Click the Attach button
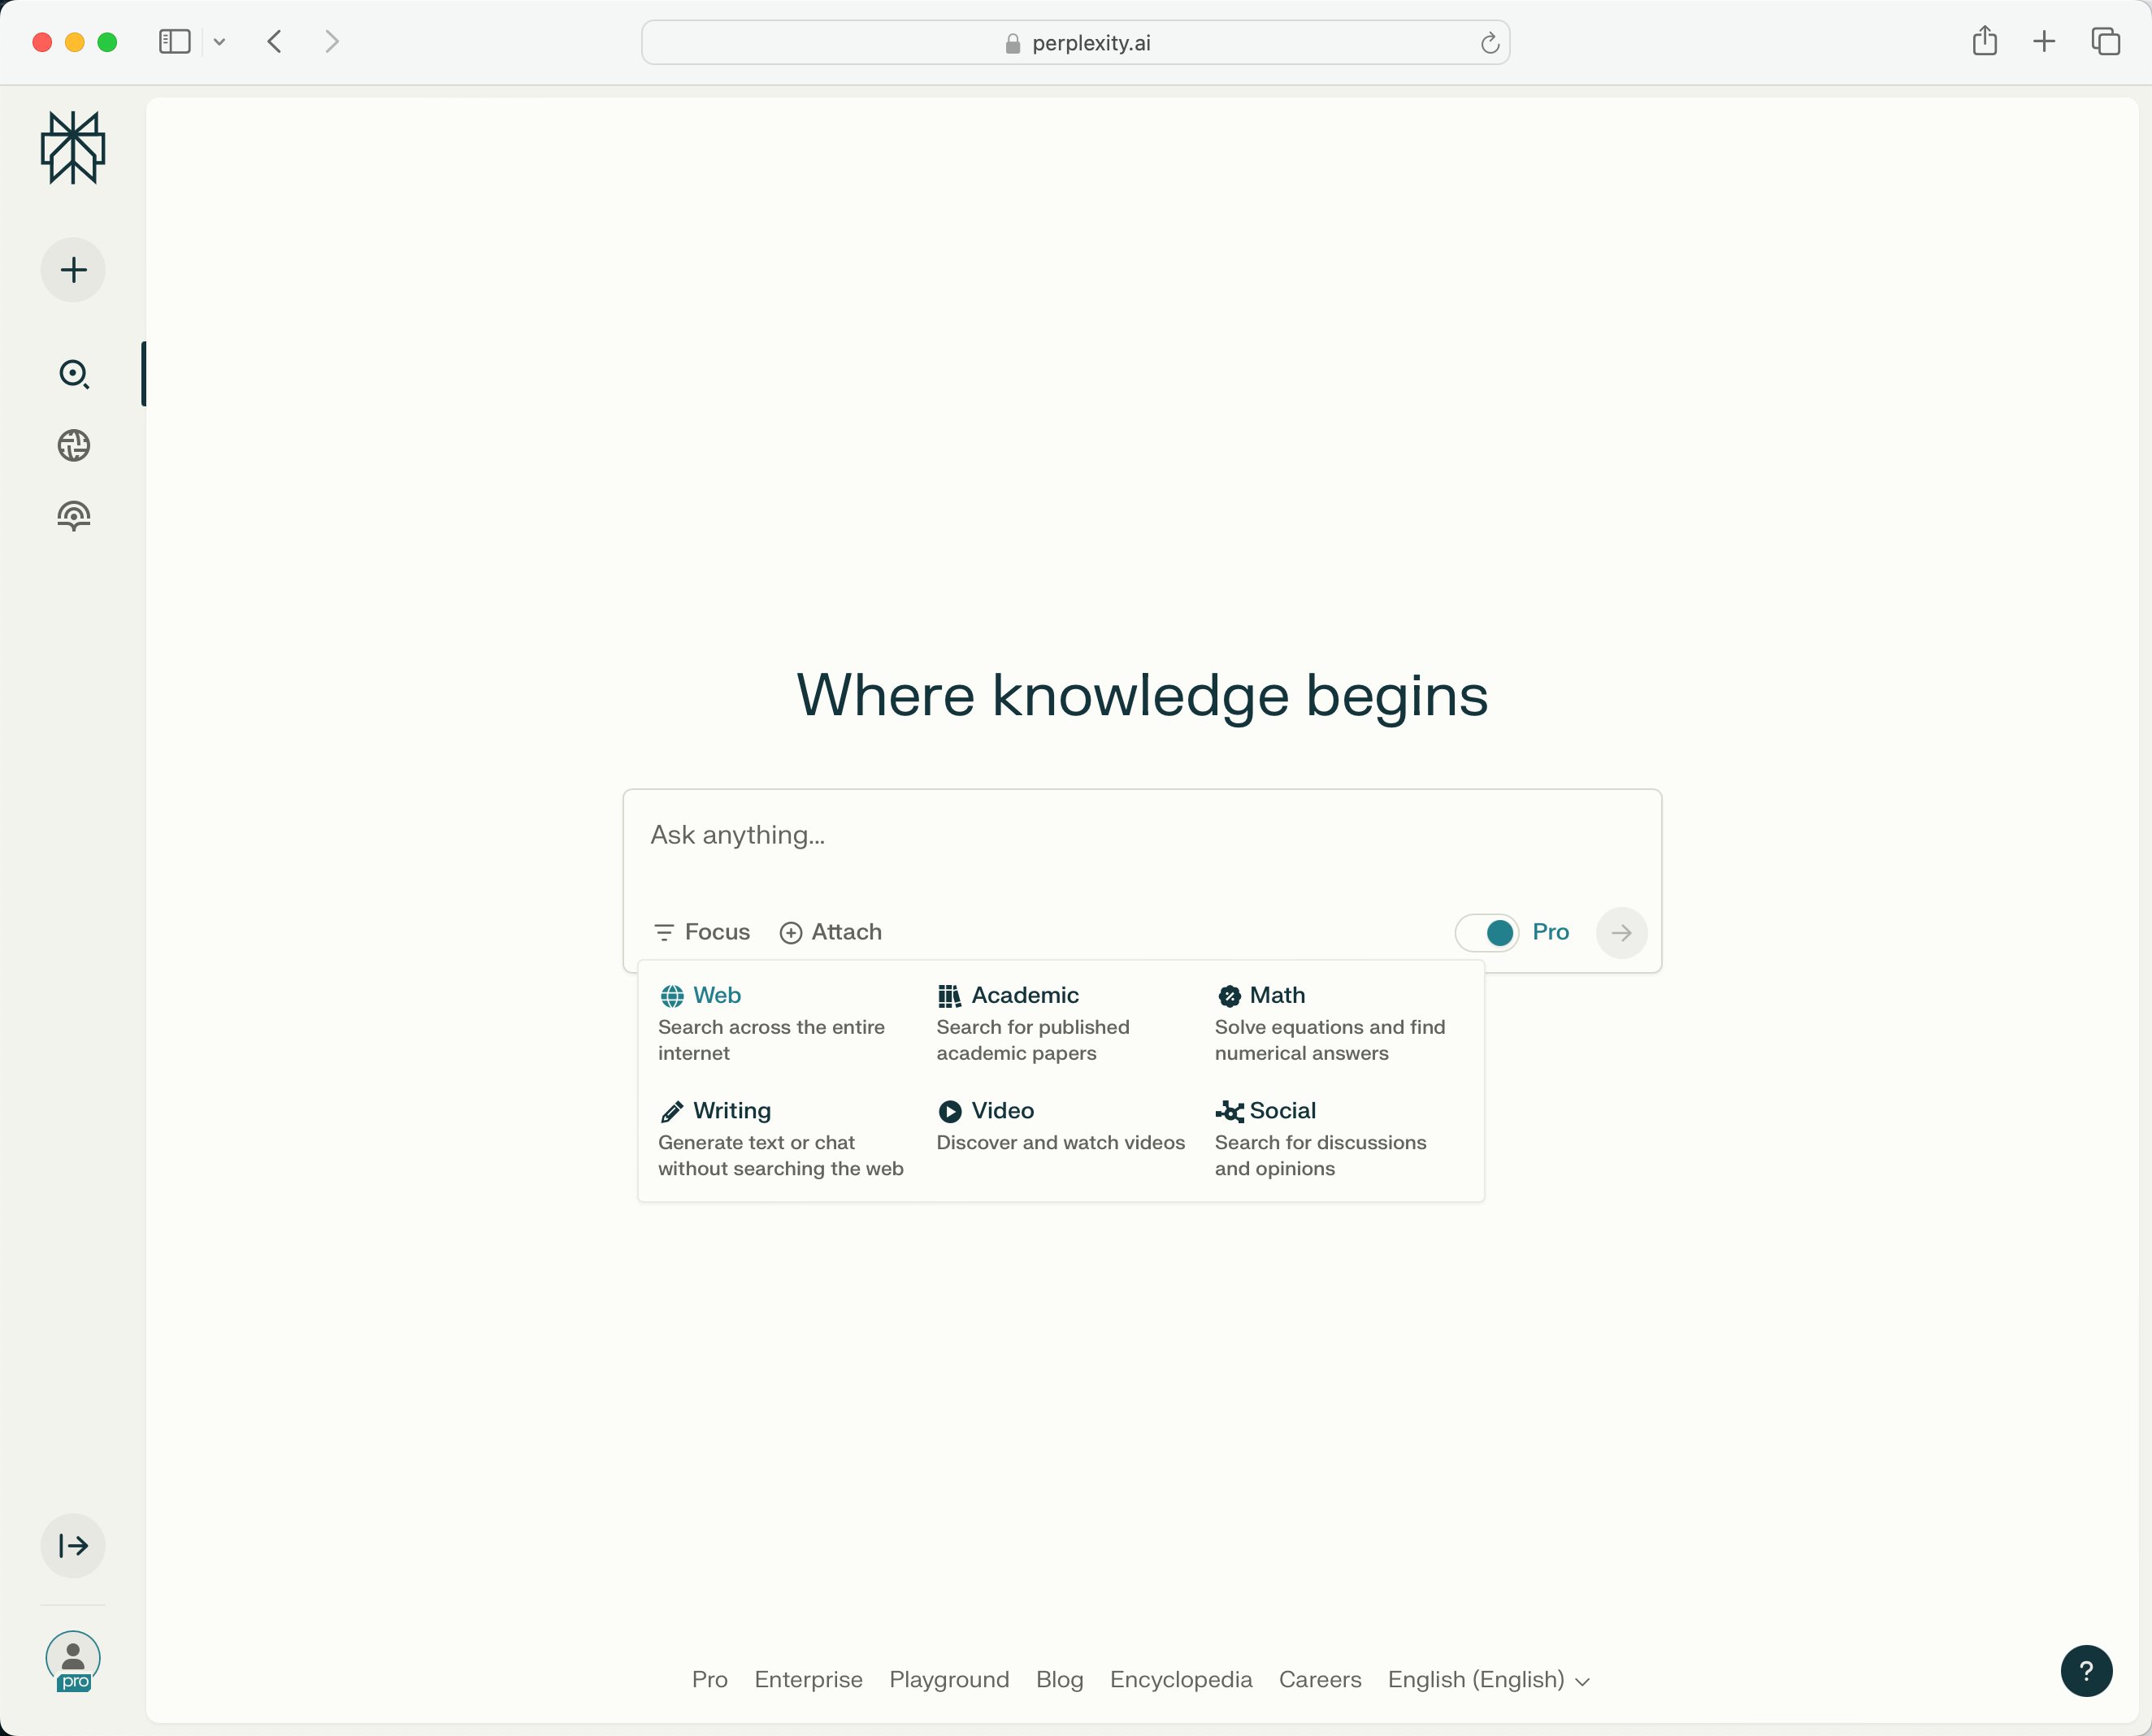This screenshot has width=2152, height=1736. [x=831, y=932]
